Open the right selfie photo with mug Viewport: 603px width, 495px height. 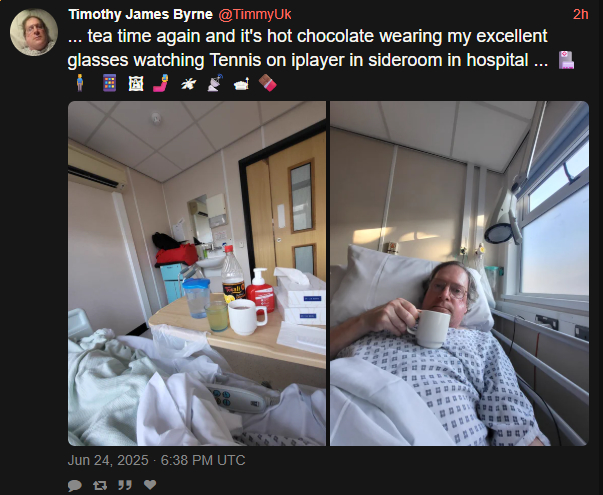point(459,273)
